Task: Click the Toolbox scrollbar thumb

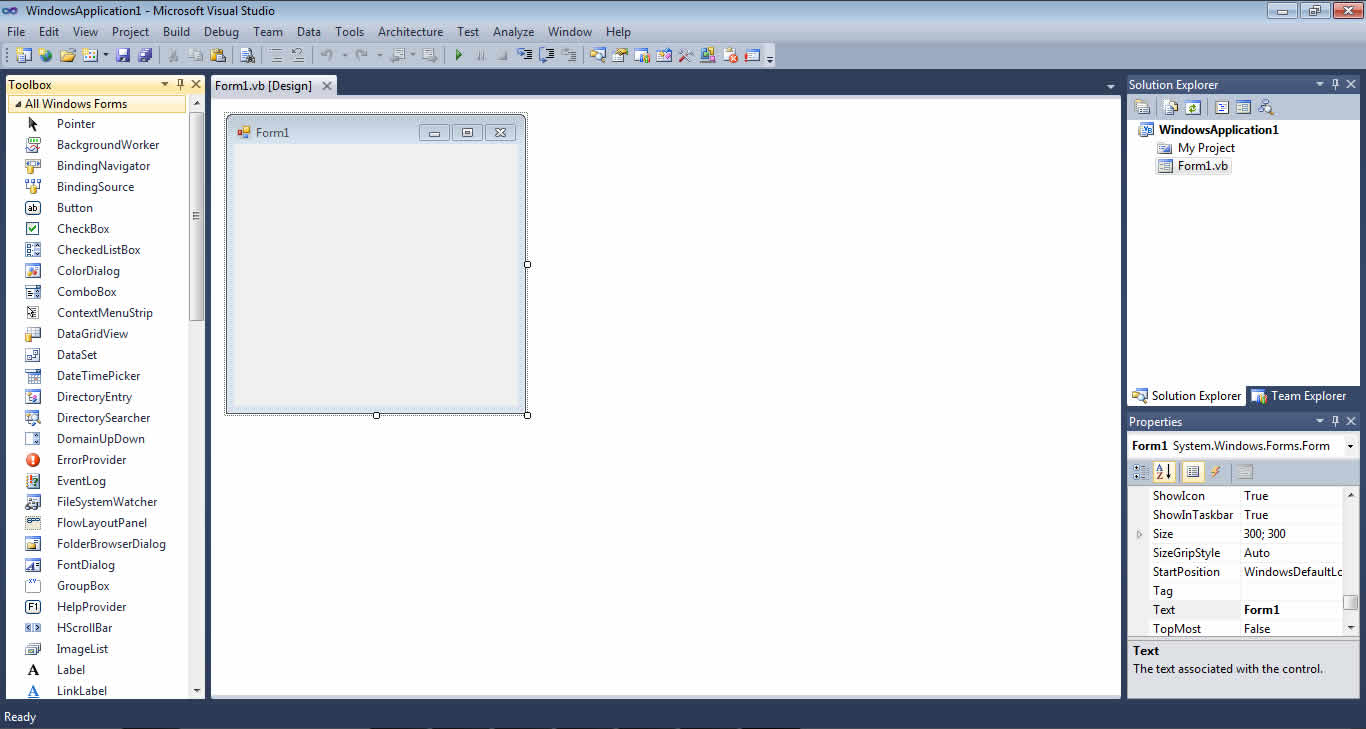Action: pyautogui.click(x=196, y=216)
